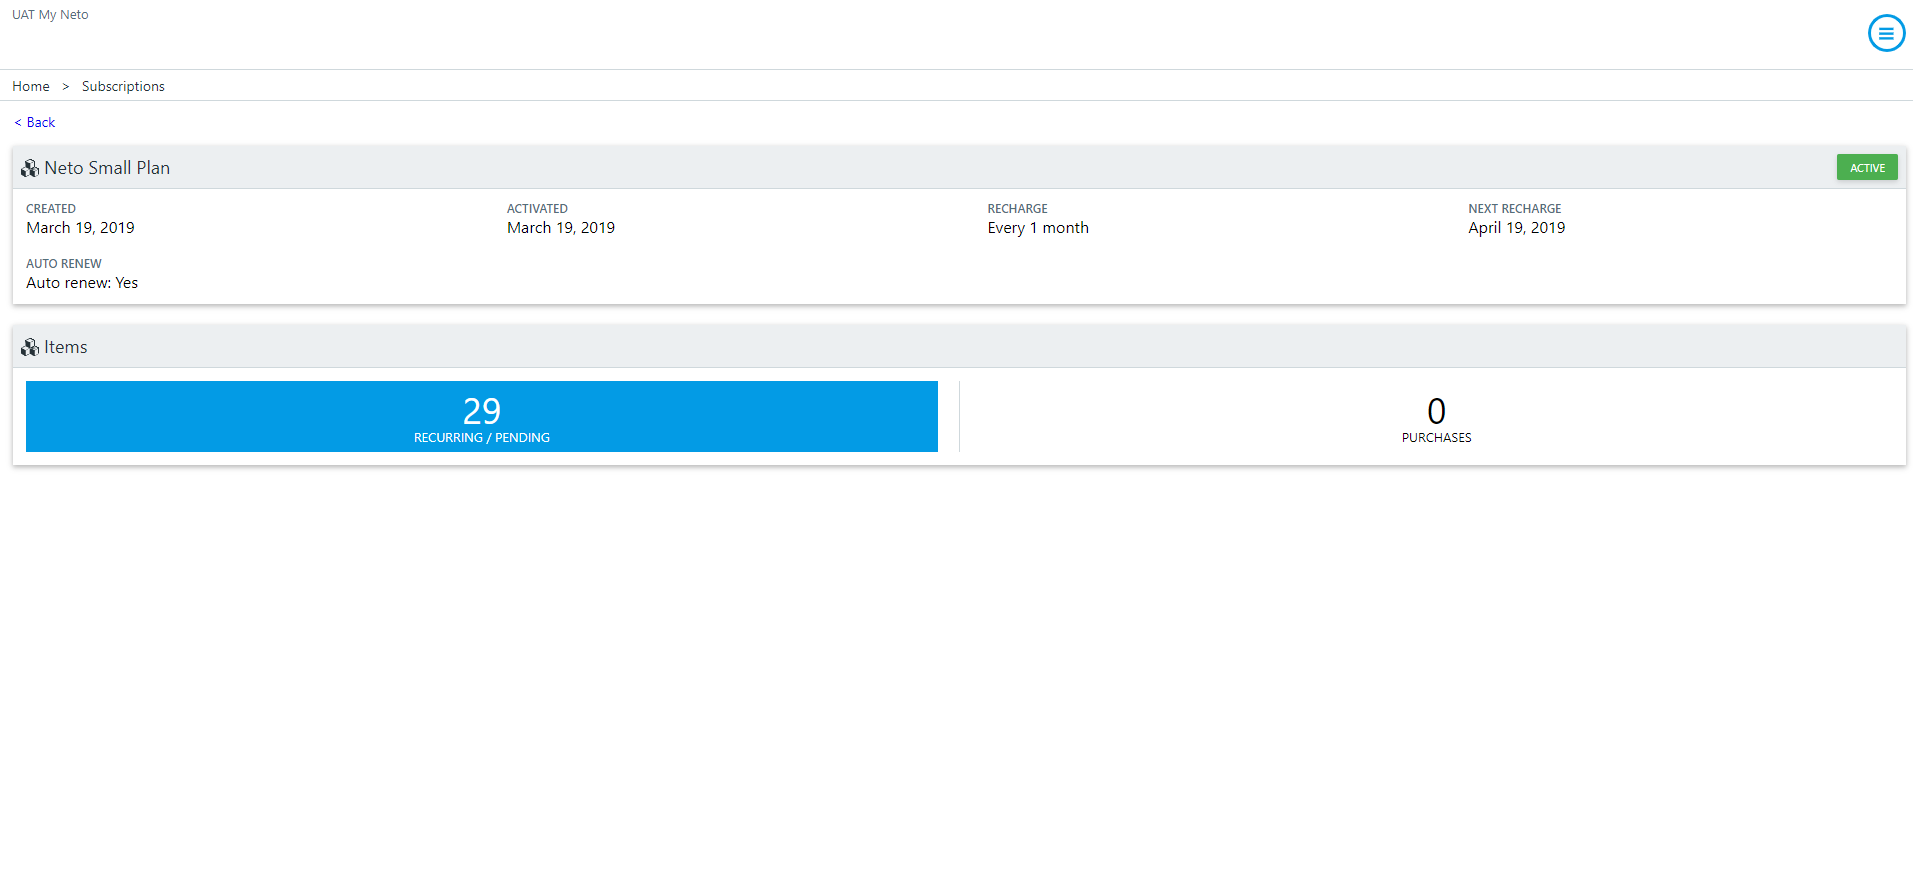Click the cubes icon beside Neto Small Plan
Image resolution: width=1913 pixels, height=881 pixels.
tap(30, 168)
